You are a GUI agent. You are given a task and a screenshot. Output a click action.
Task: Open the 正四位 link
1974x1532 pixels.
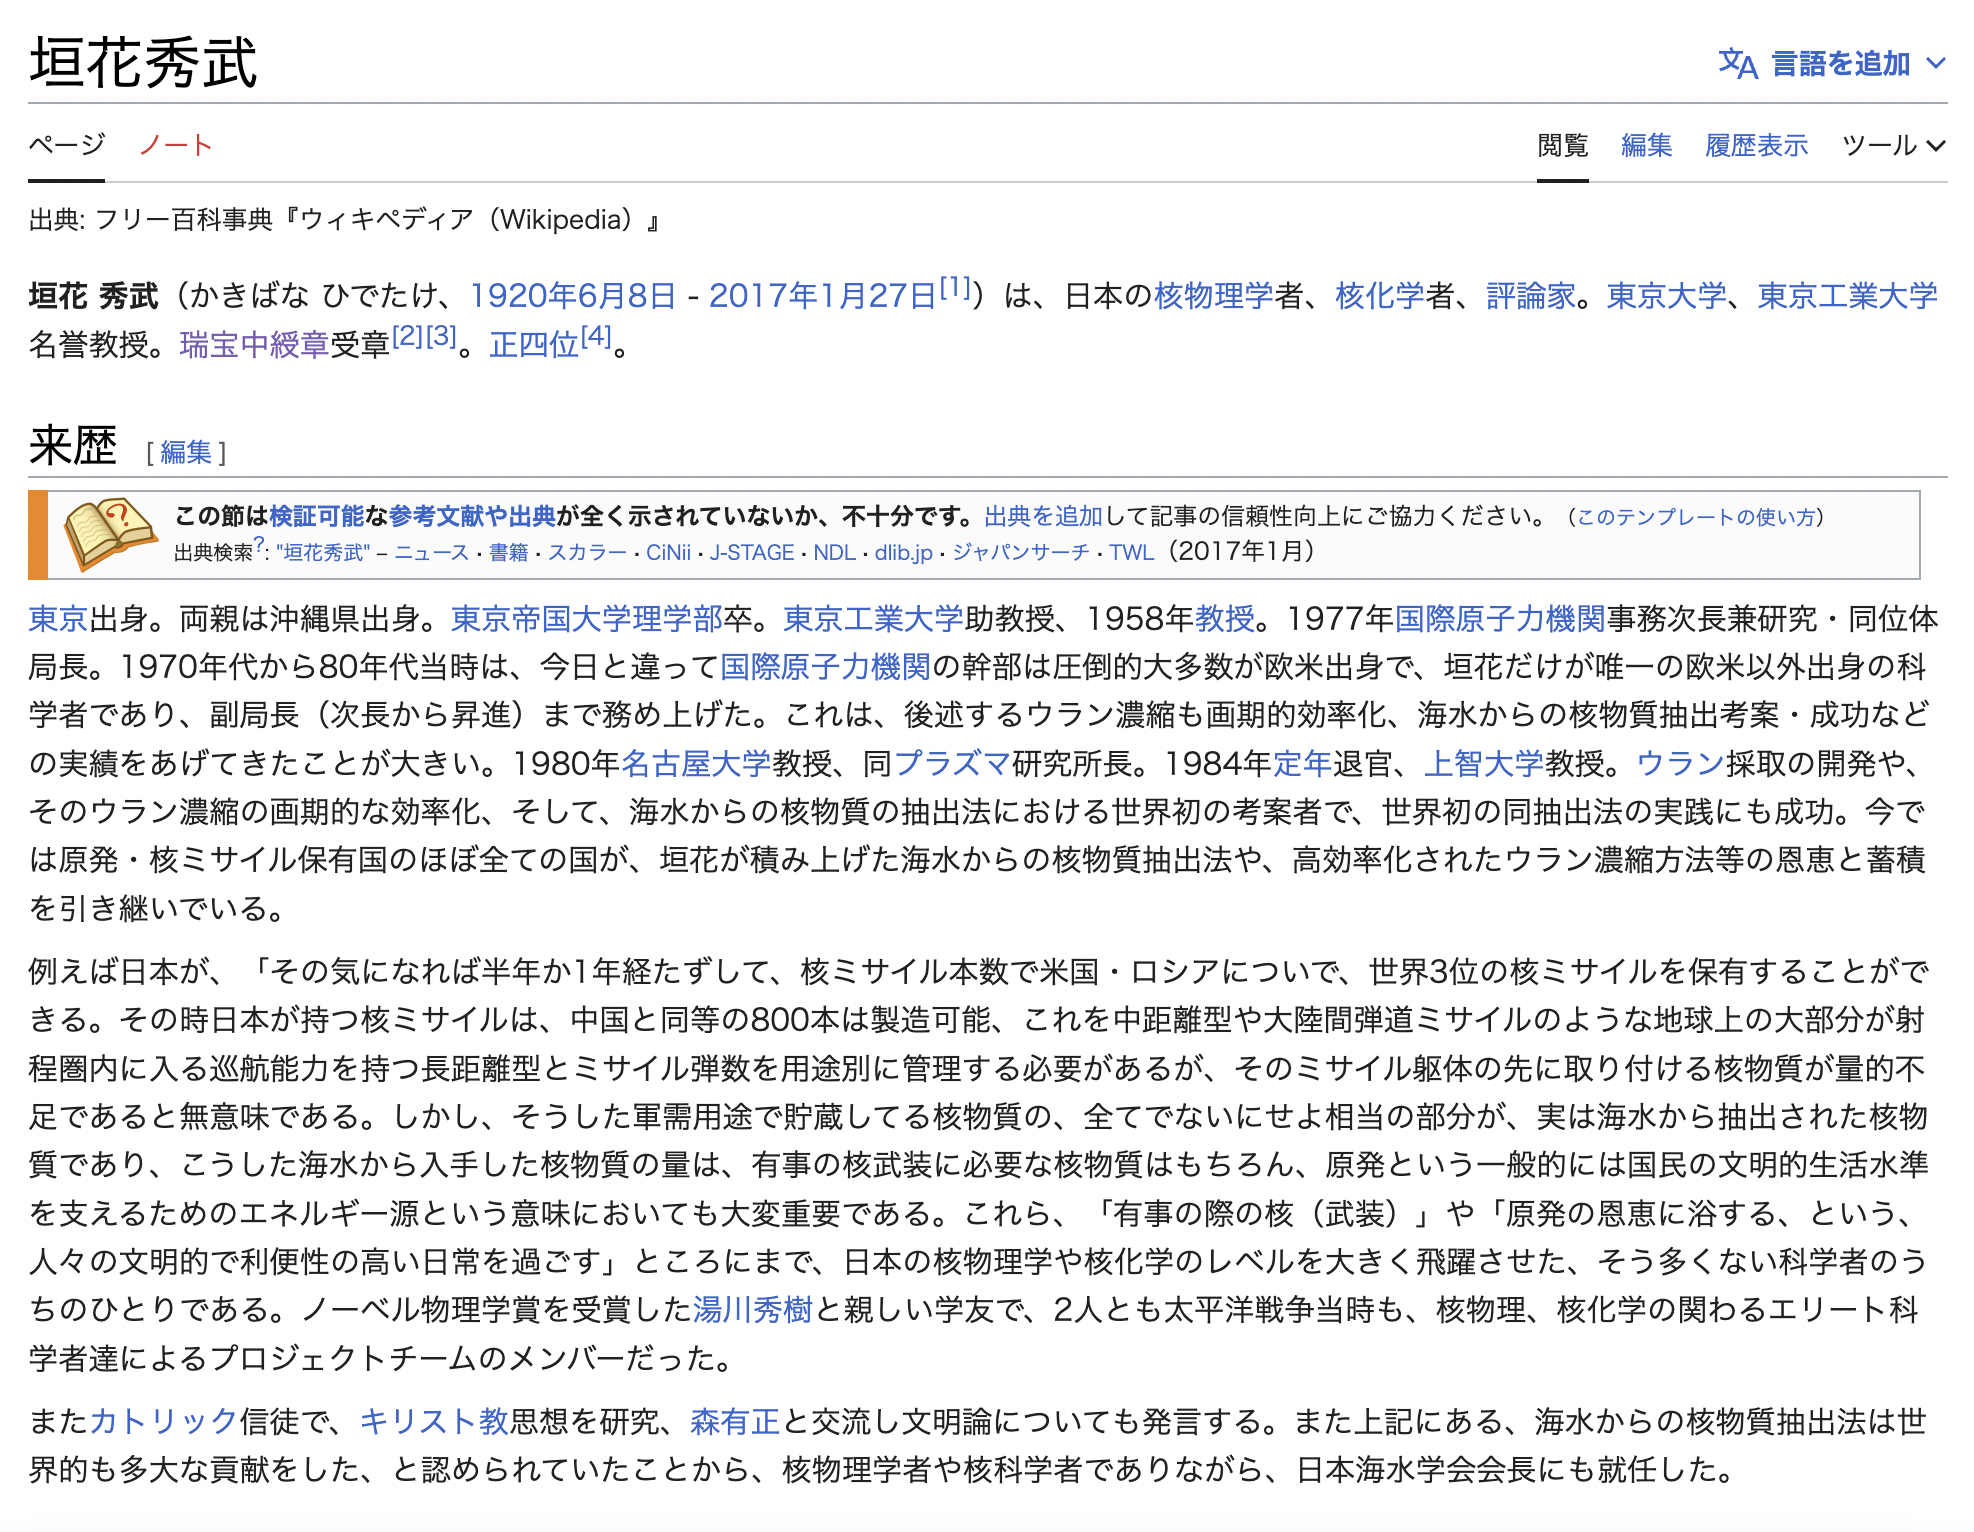pyautogui.click(x=534, y=345)
